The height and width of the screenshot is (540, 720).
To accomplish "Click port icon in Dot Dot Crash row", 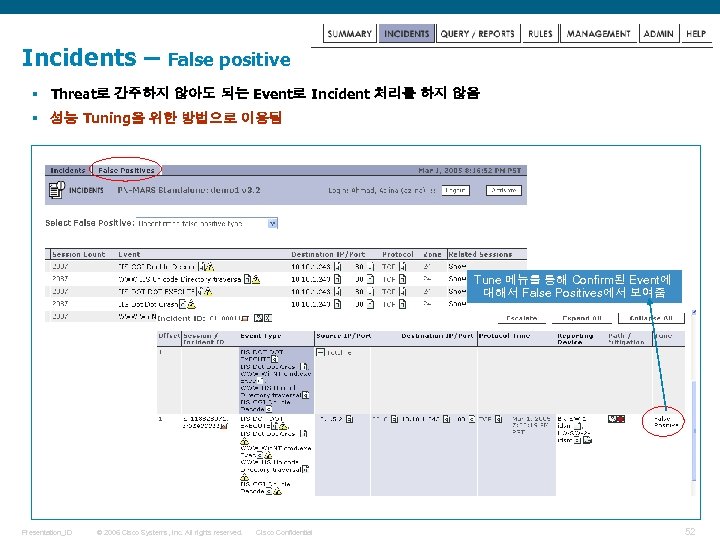I will [x=370, y=304].
